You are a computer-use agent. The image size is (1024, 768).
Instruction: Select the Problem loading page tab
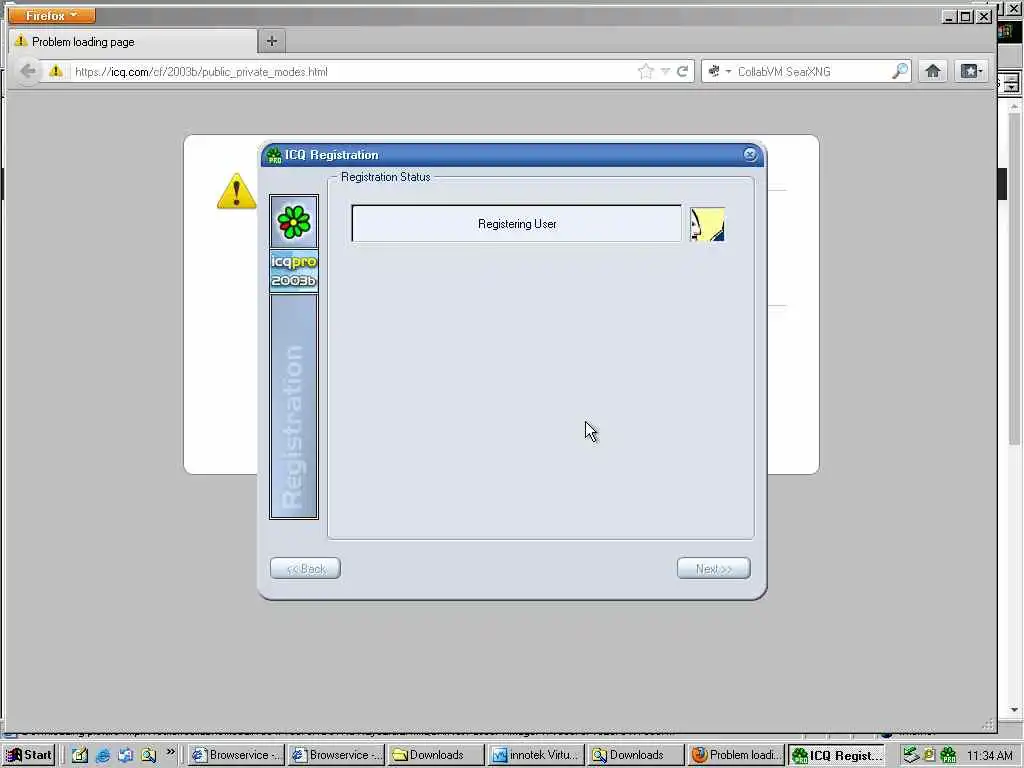click(x=133, y=42)
